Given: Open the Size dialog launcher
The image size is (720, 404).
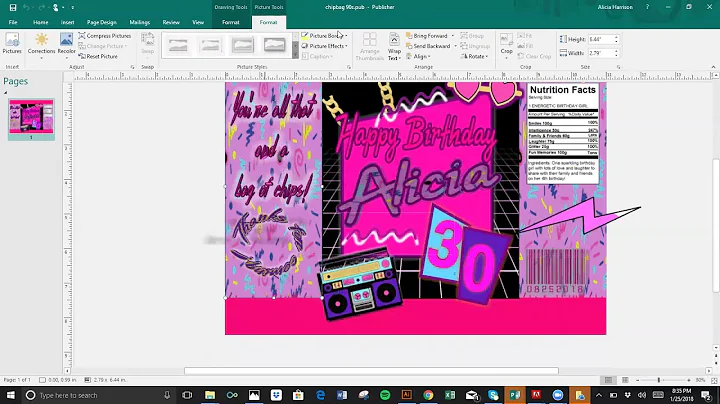Looking at the screenshot, I should pos(619,67).
